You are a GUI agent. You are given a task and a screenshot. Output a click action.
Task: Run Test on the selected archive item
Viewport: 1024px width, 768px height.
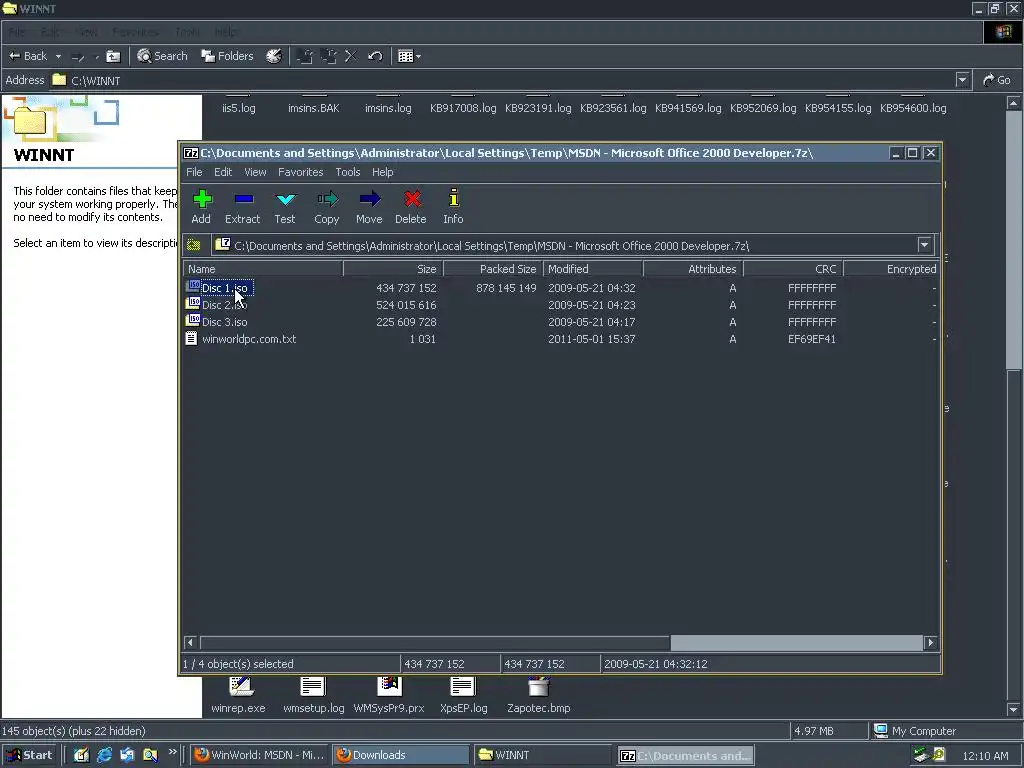285,206
